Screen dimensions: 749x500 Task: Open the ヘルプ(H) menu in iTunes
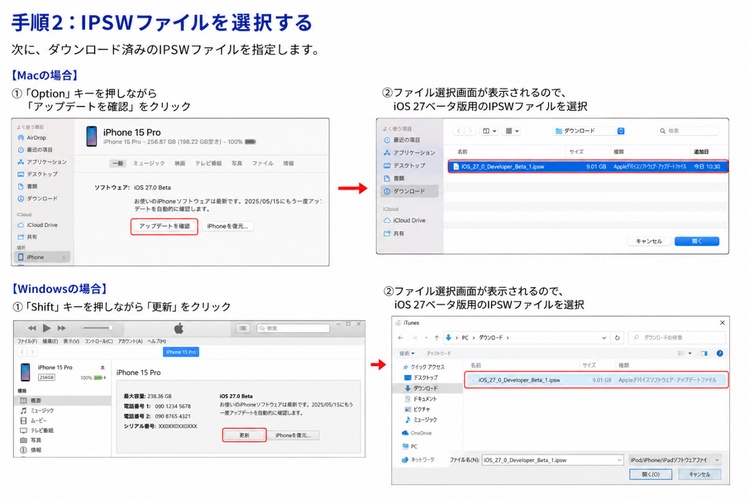pos(157,341)
